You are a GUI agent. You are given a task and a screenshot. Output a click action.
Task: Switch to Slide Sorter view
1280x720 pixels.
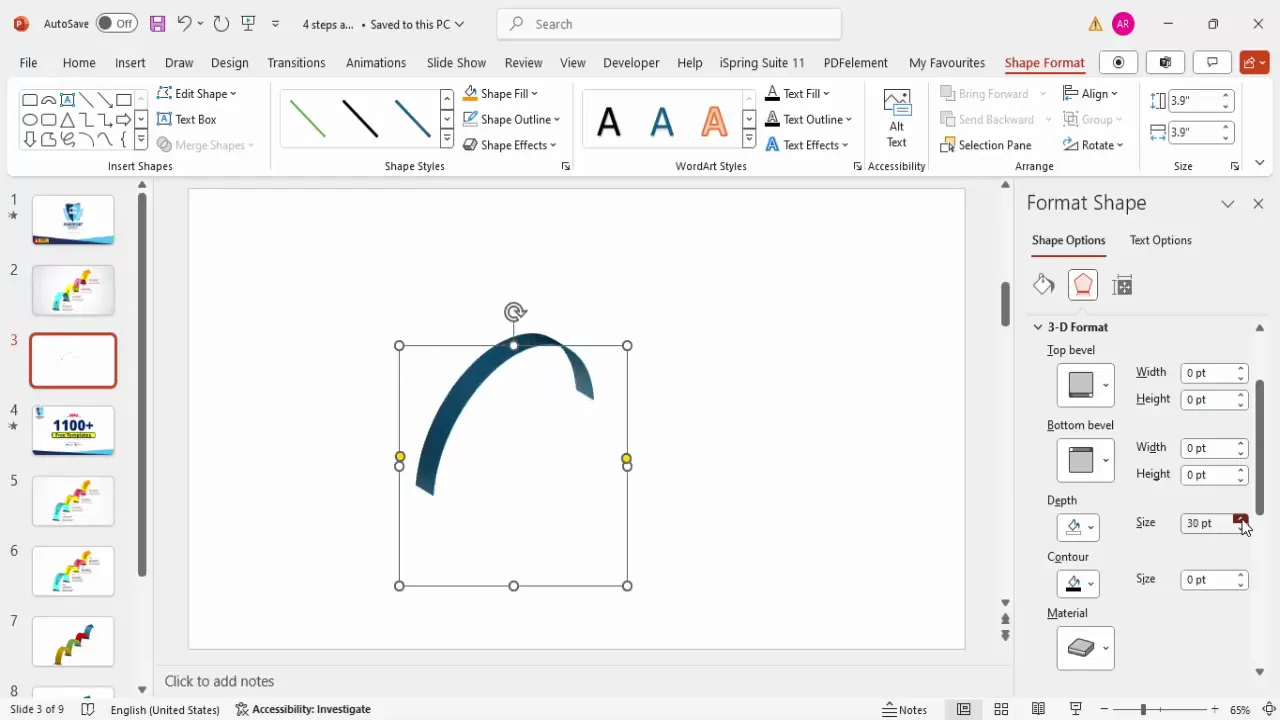[1001, 709]
